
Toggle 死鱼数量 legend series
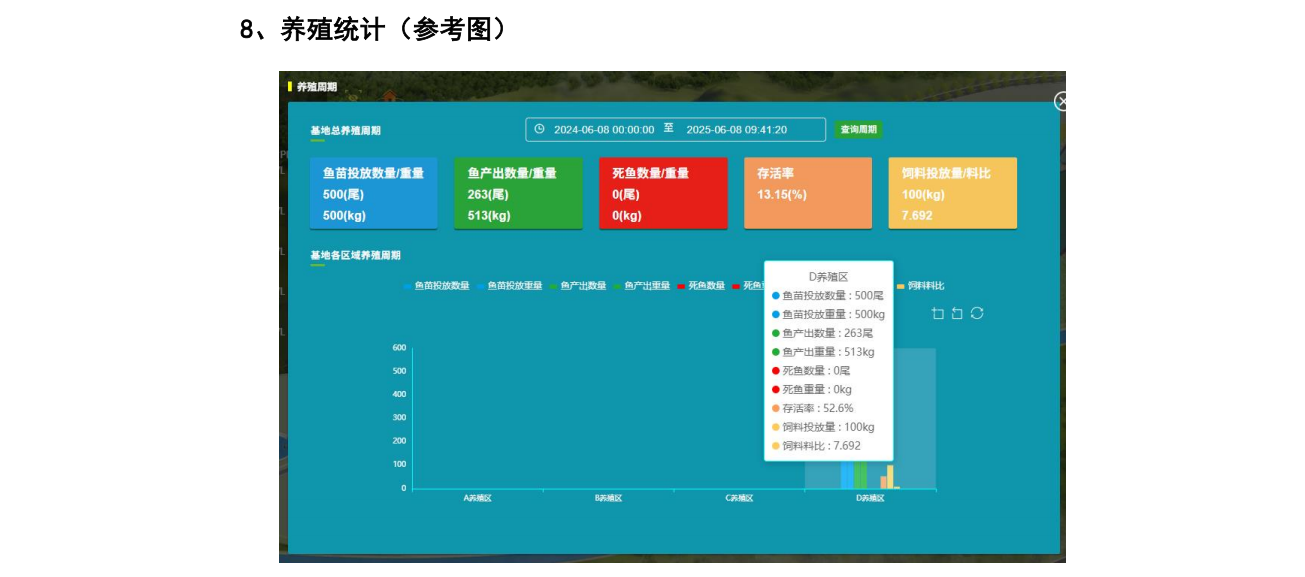(701, 286)
